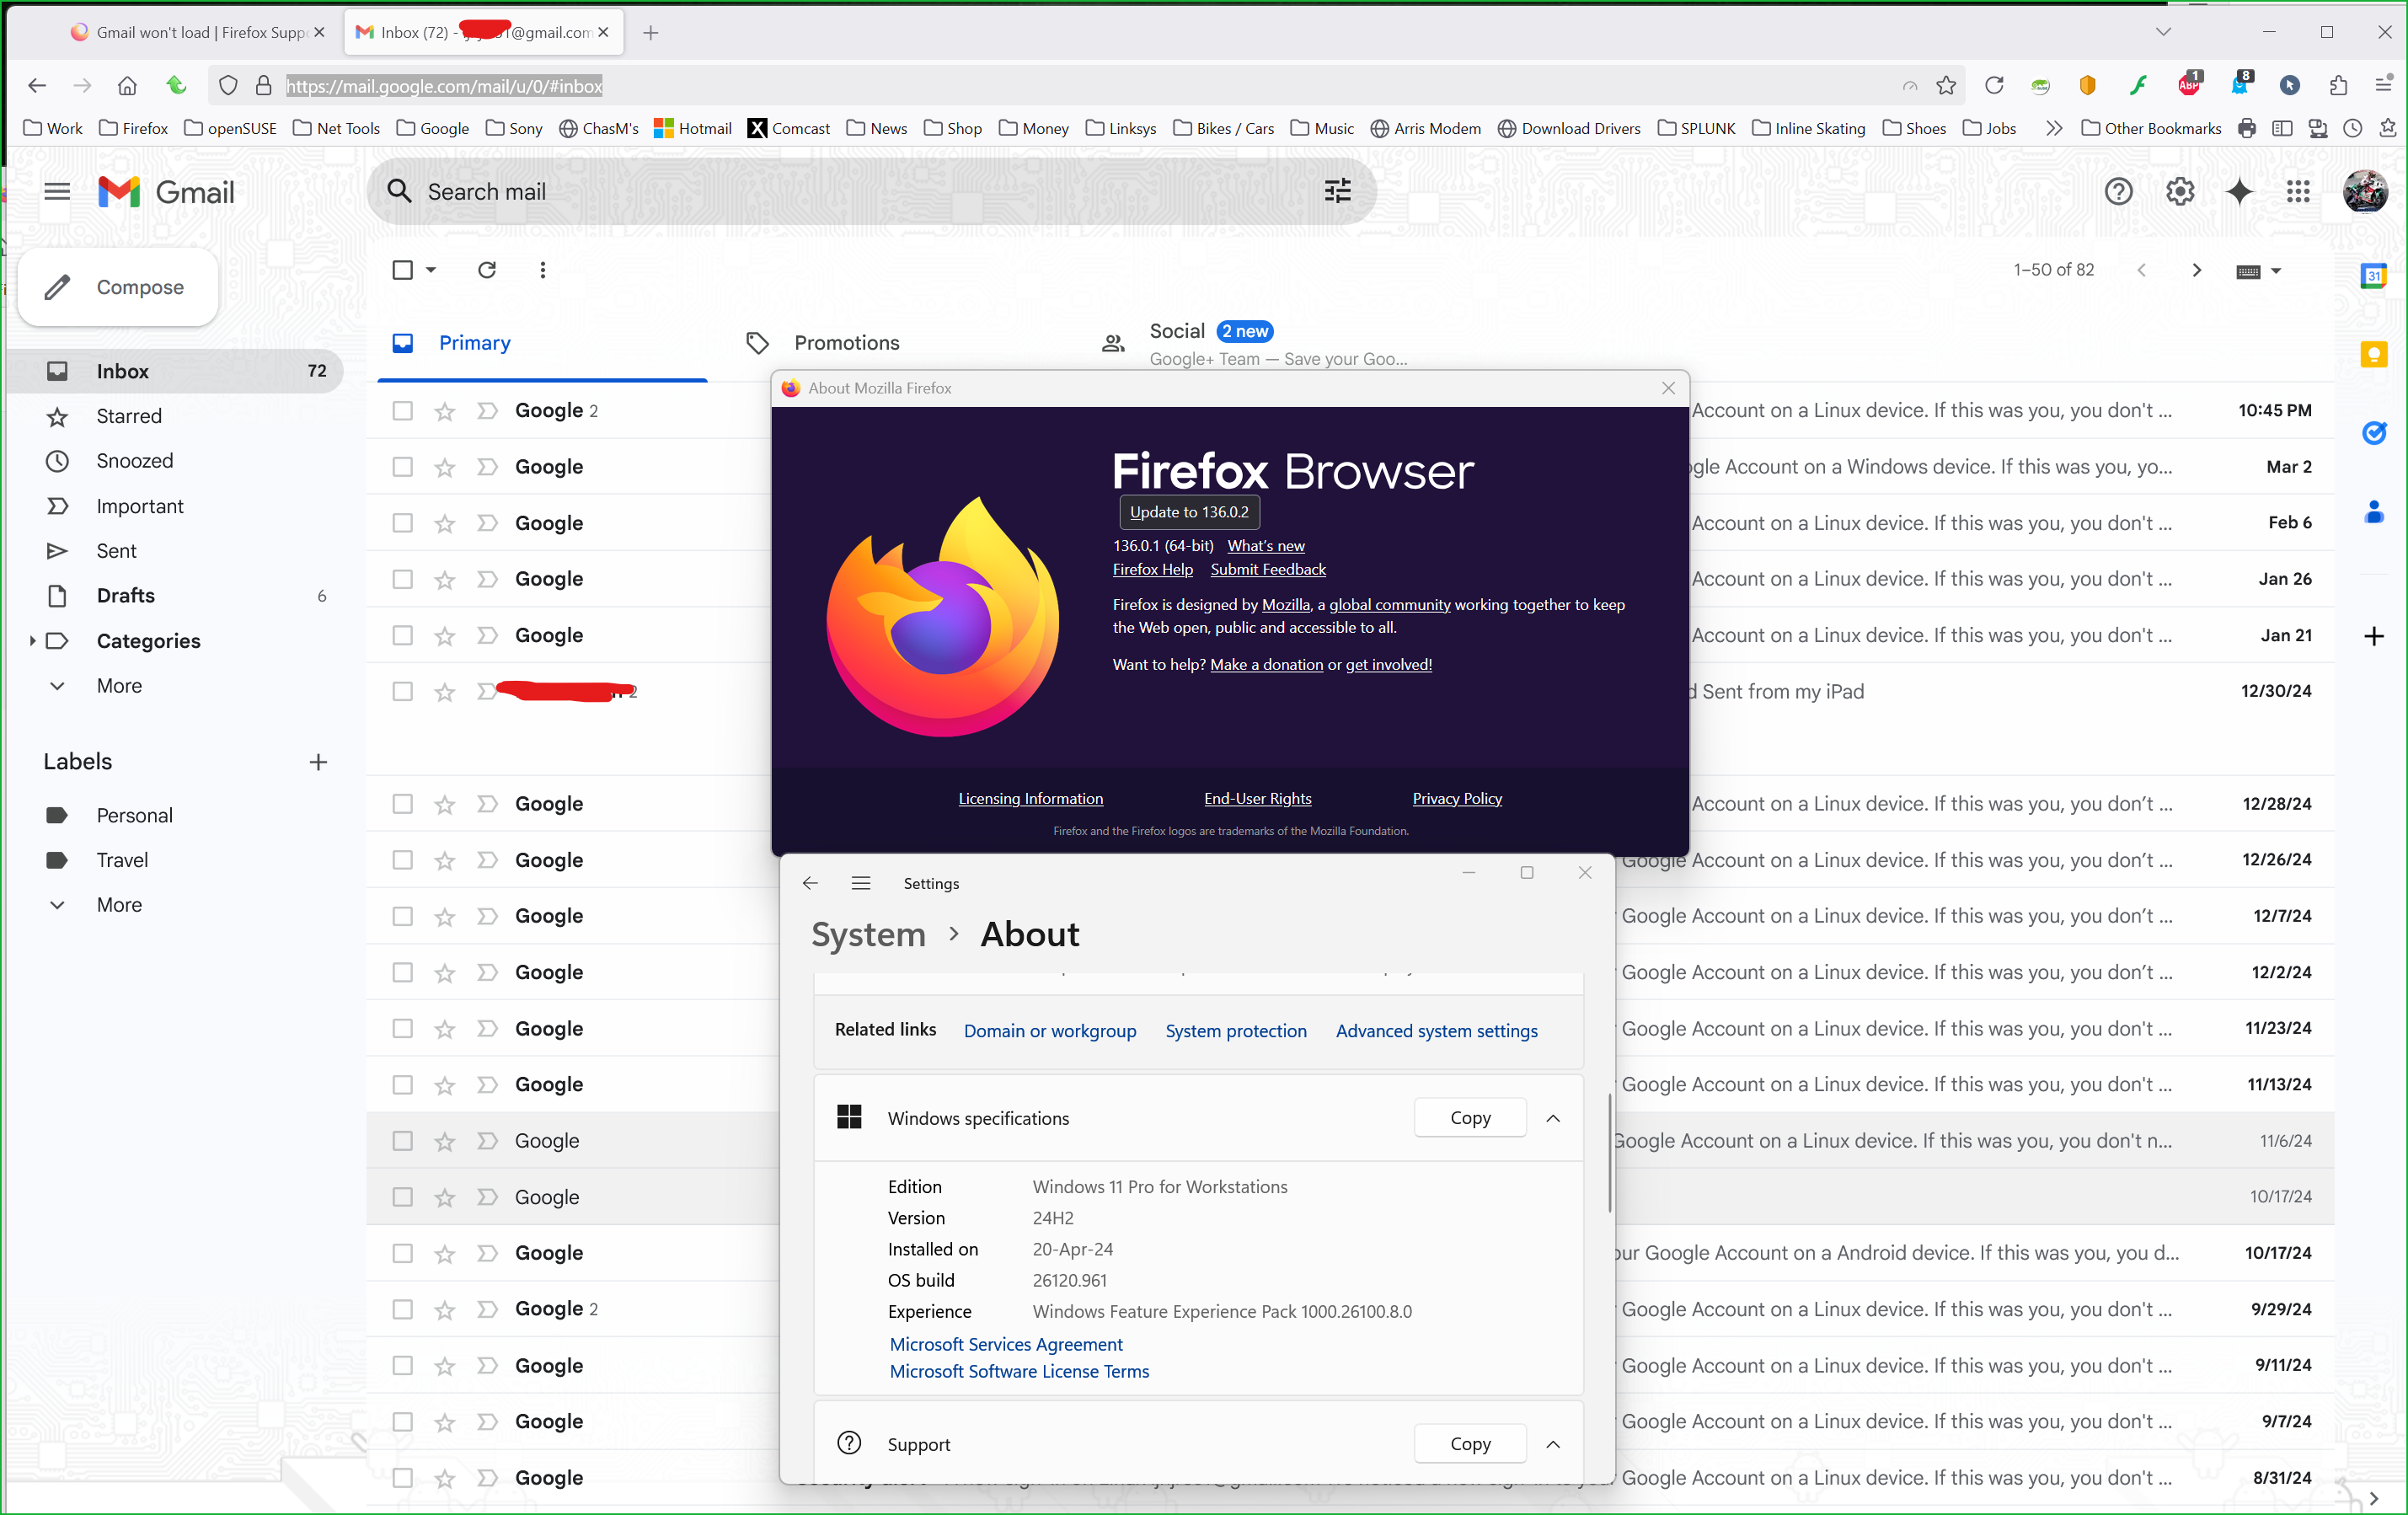2408x1515 pixels.
Task: Refresh the inbox mail list
Action: (487, 270)
